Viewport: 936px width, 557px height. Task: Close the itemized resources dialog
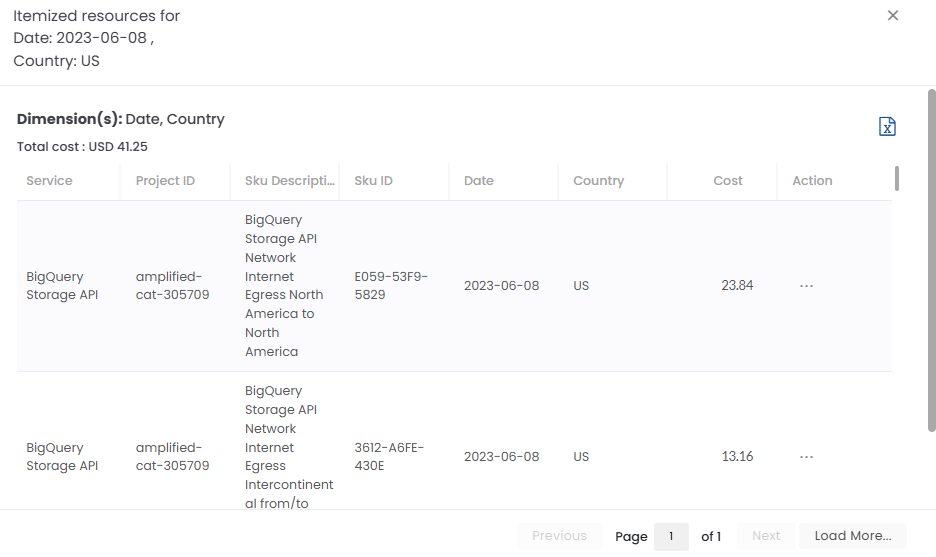coord(893,15)
